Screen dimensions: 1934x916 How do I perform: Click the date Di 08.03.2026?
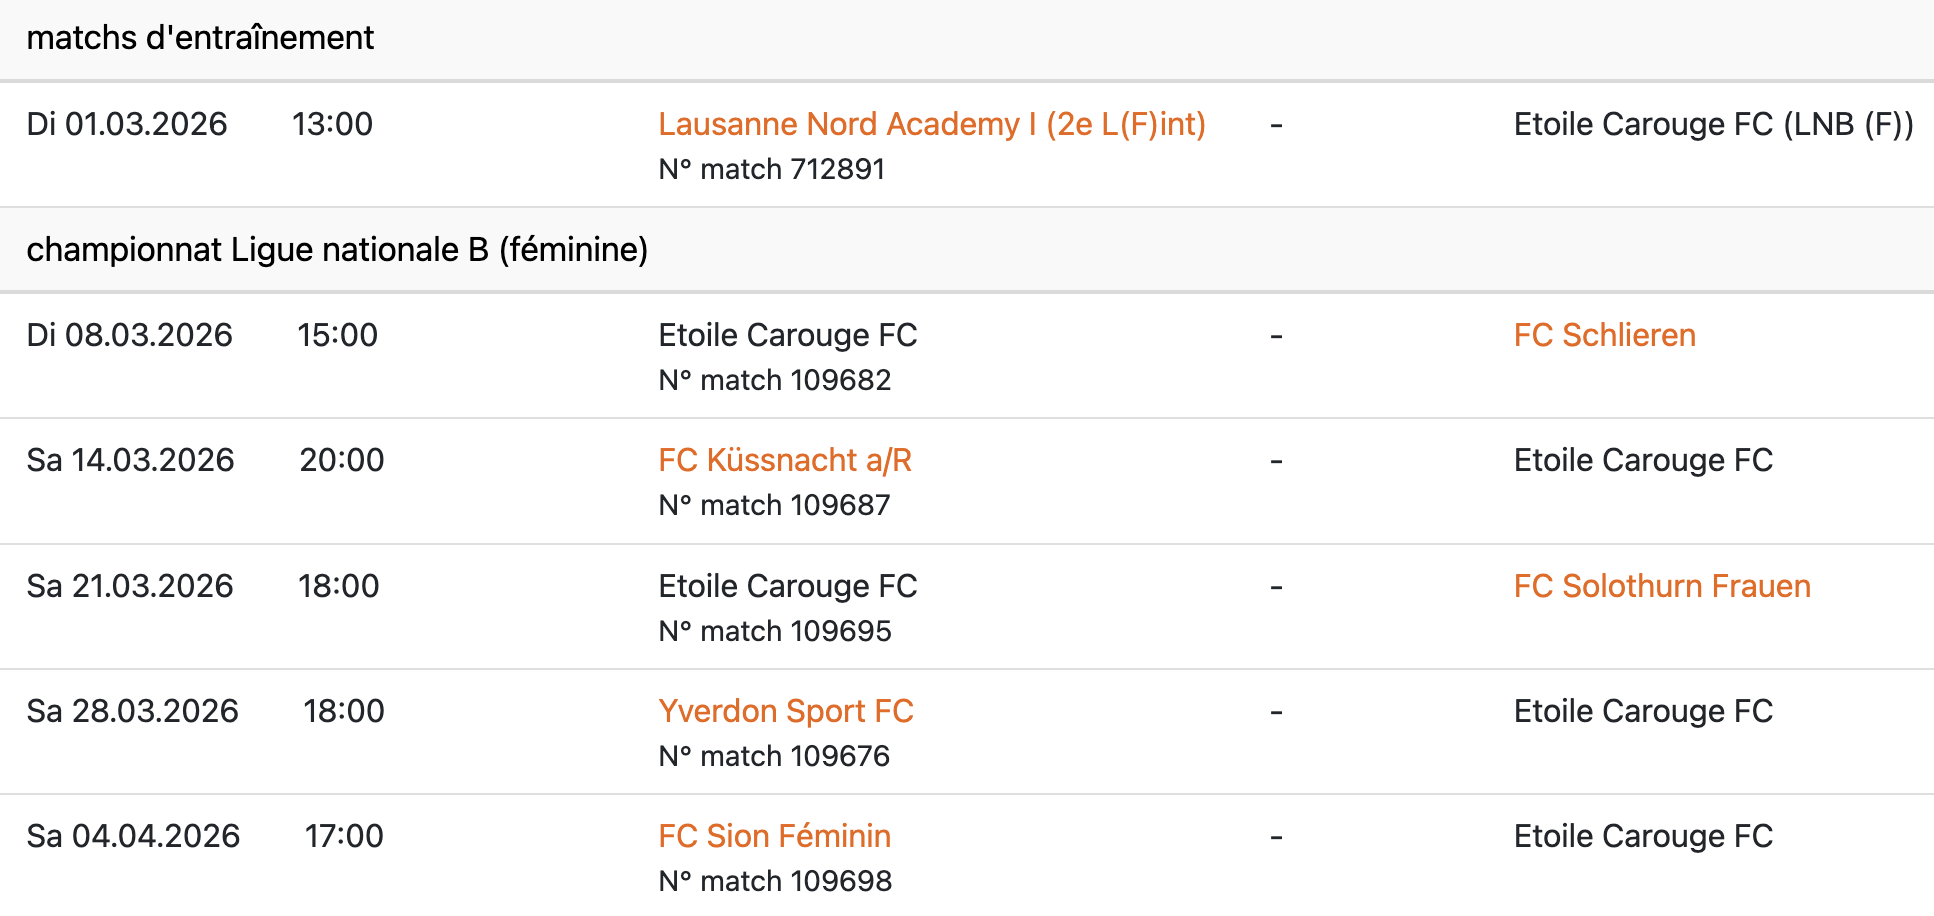pos(129,335)
